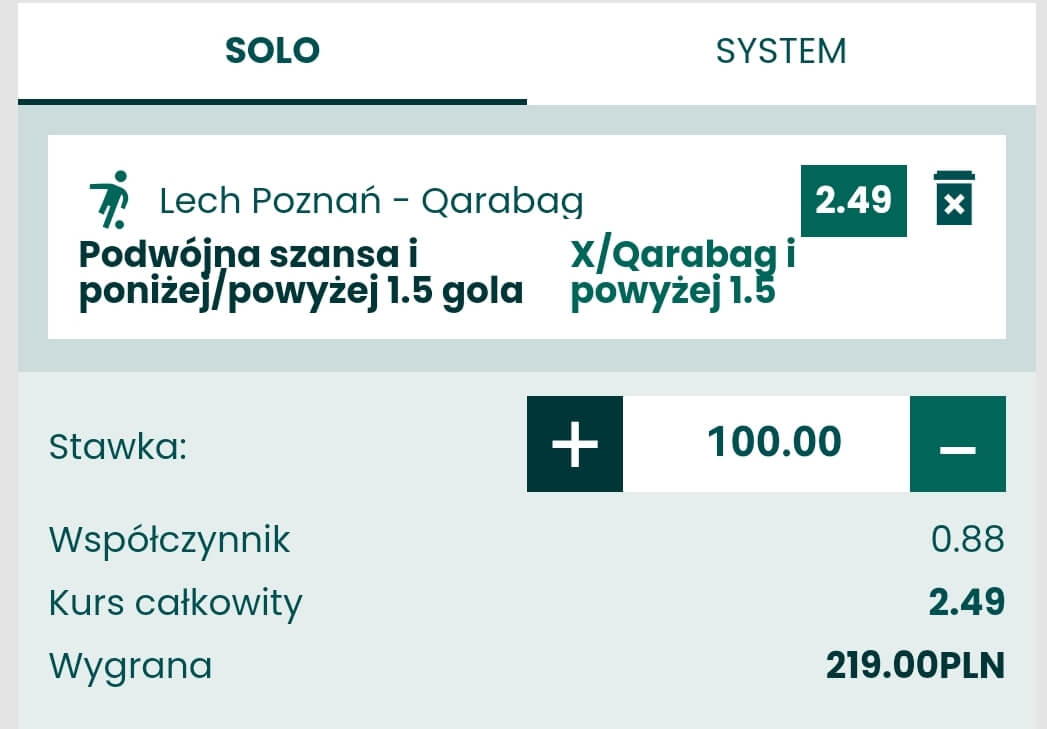This screenshot has width=1047, height=729.
Task: Open the Lech Poznań - Qarabag match
Action: point(371,202)
